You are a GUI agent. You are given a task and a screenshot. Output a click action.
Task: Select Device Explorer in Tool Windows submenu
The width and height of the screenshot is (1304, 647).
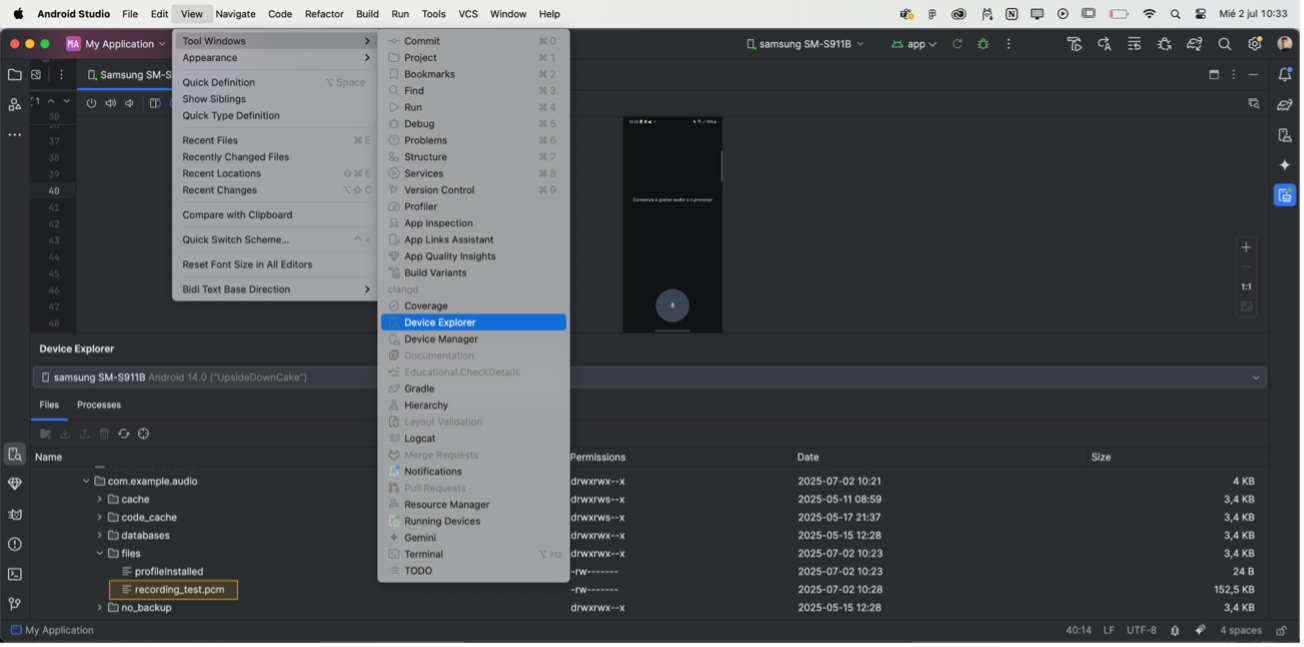[473, 322]
